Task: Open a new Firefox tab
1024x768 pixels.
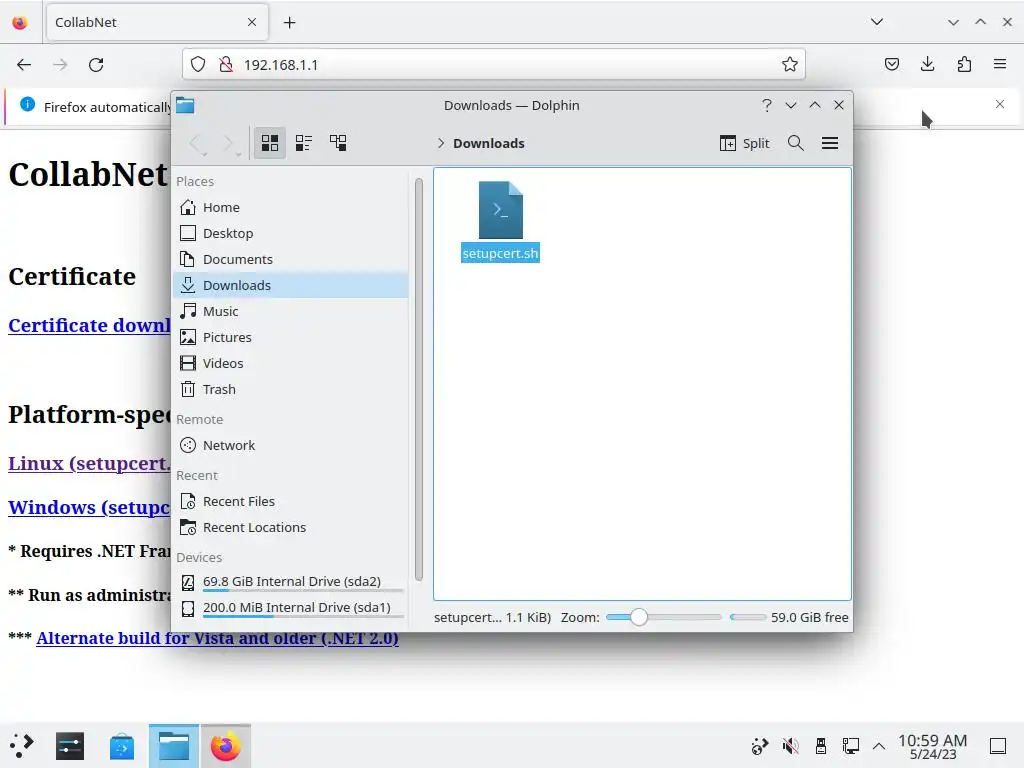Action: coord(289,23)
